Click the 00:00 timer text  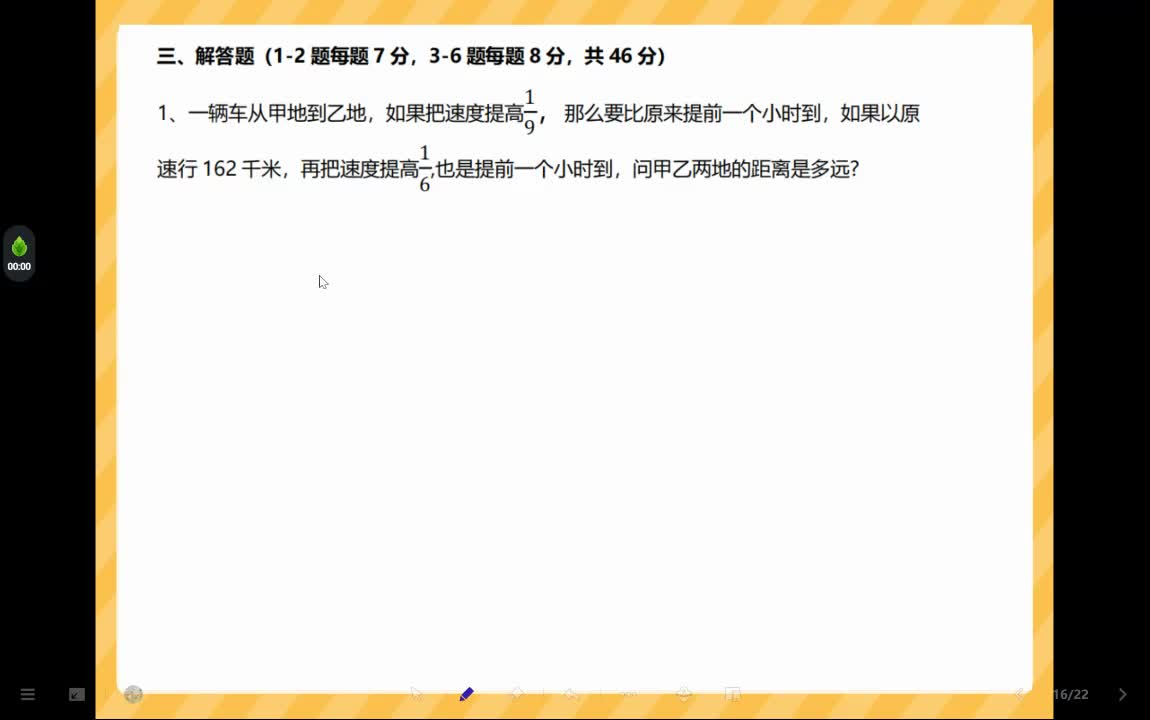click(19, 267)
